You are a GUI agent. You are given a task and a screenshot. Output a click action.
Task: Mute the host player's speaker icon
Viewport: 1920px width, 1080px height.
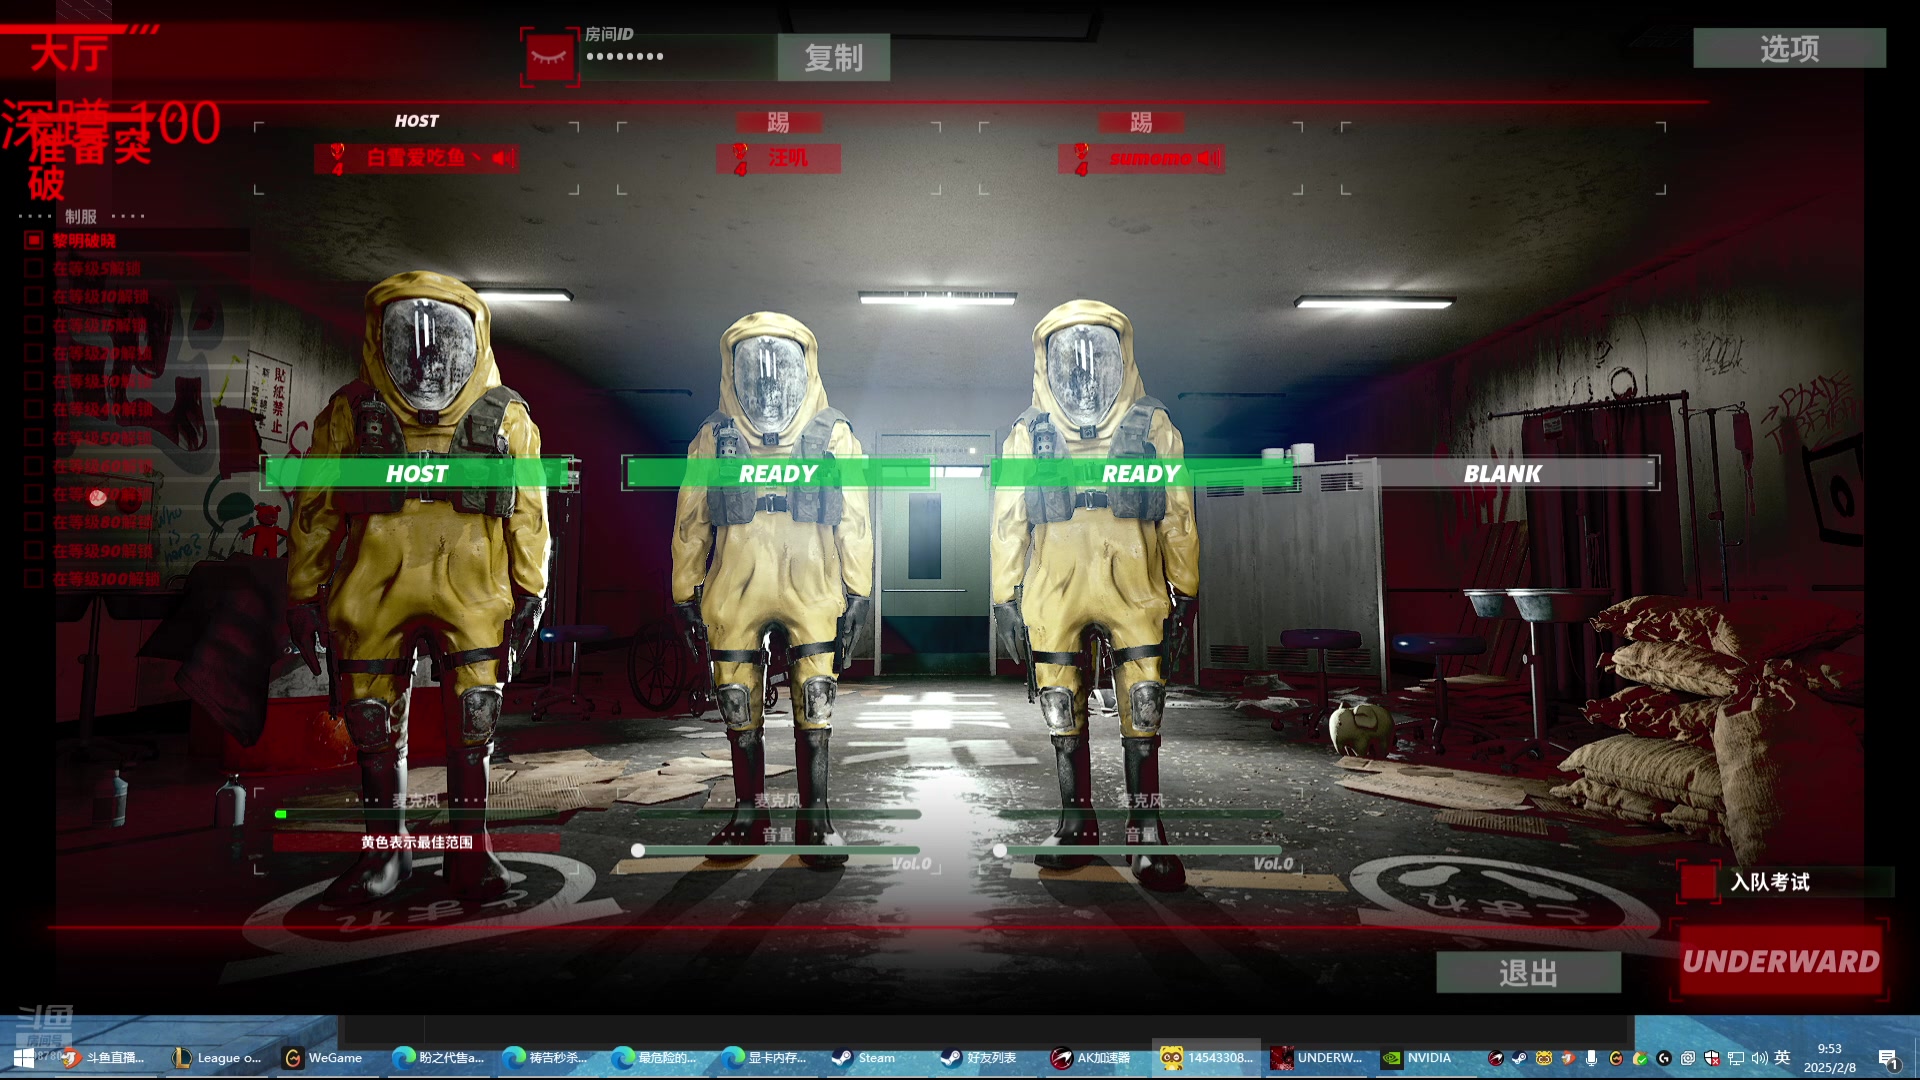click(x=504, y=158)
